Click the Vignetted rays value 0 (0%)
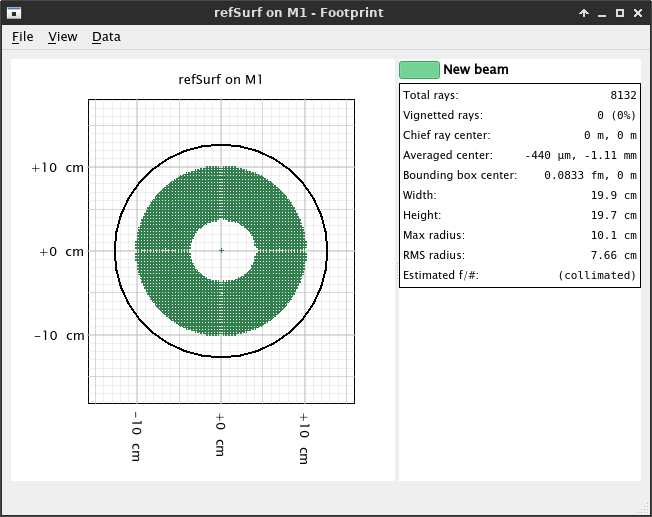 (616, 115)
